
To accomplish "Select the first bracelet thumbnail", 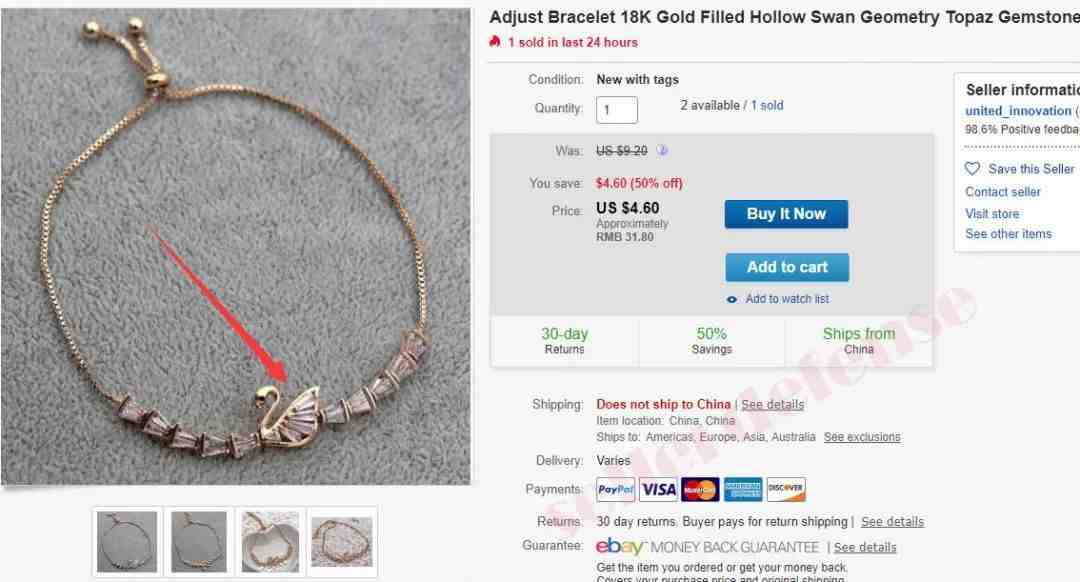I will (x=127, y=541).
